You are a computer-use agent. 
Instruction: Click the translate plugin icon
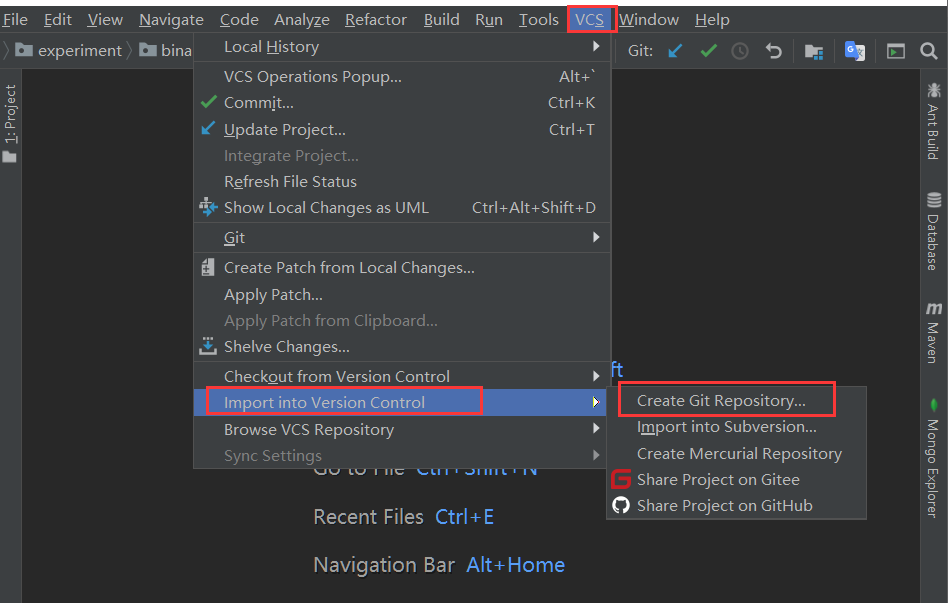(854, 51)
